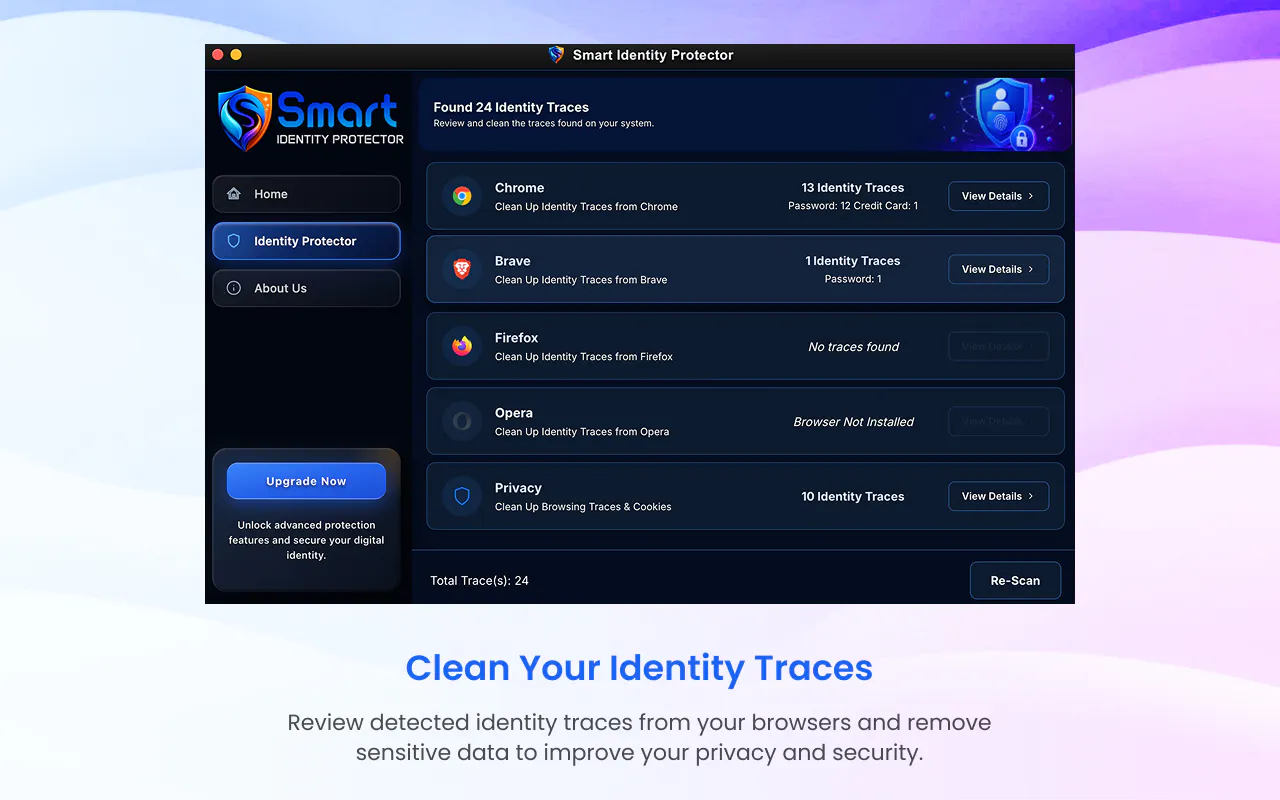The image size is (1280, 800).
Task: Open the About Us page
Action: (x=306, y=288)
